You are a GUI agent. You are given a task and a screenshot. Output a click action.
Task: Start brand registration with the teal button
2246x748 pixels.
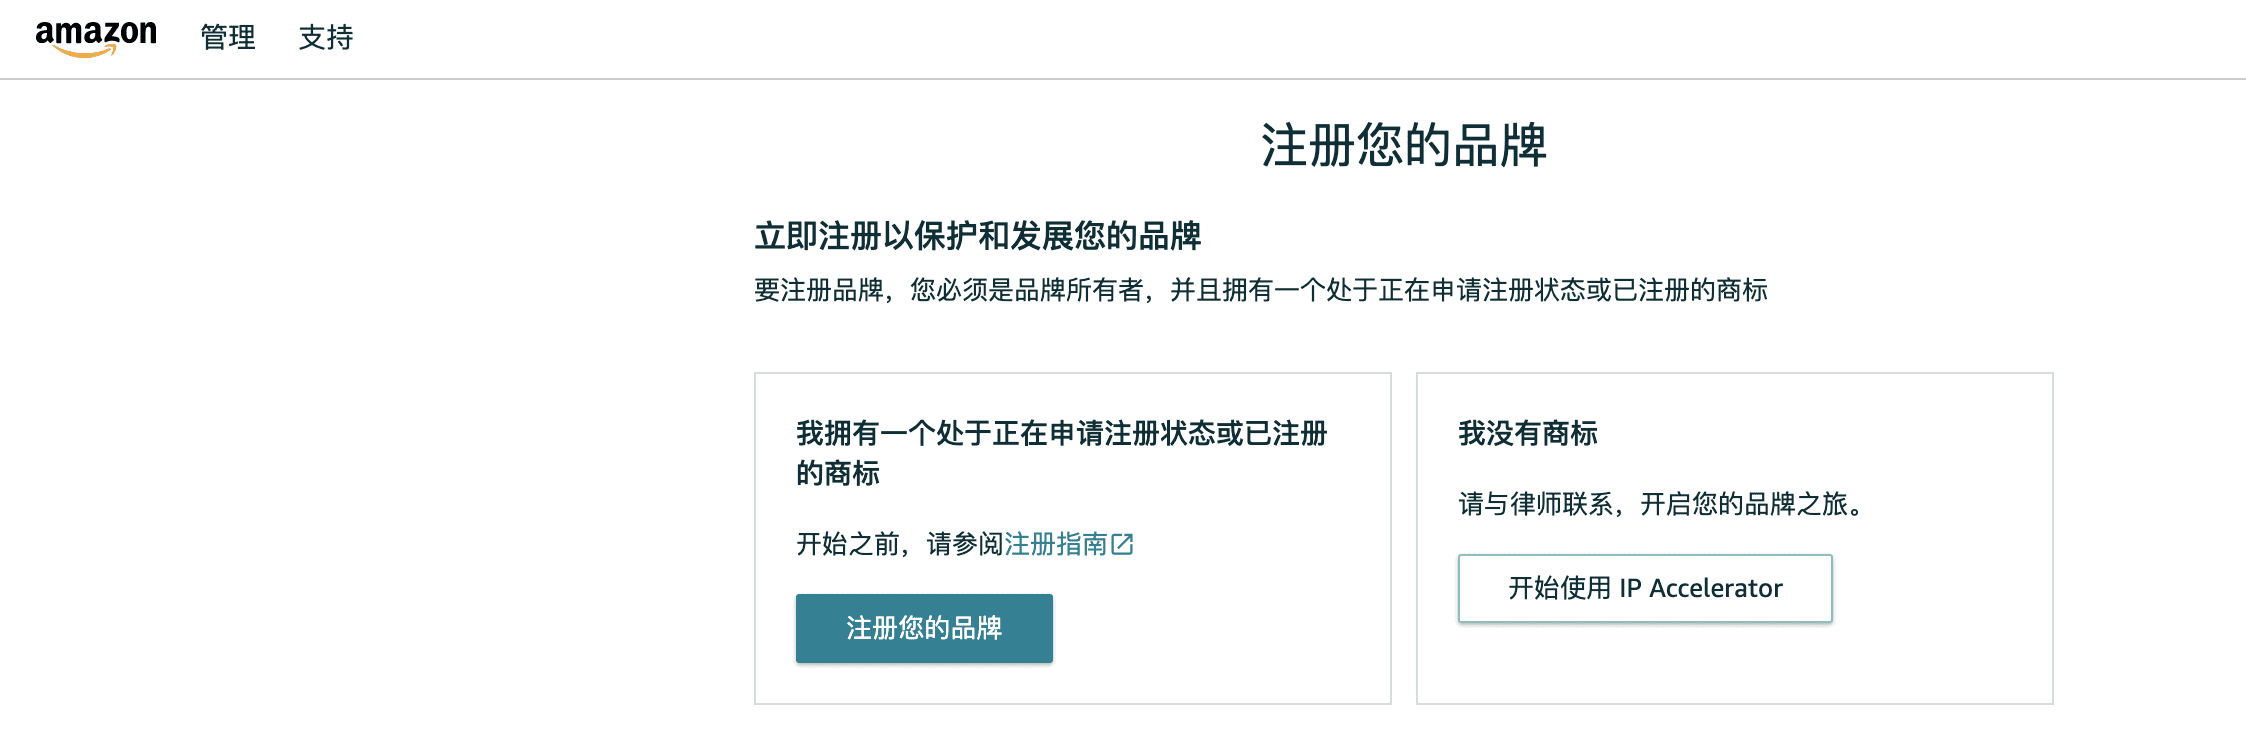[923, 628]
